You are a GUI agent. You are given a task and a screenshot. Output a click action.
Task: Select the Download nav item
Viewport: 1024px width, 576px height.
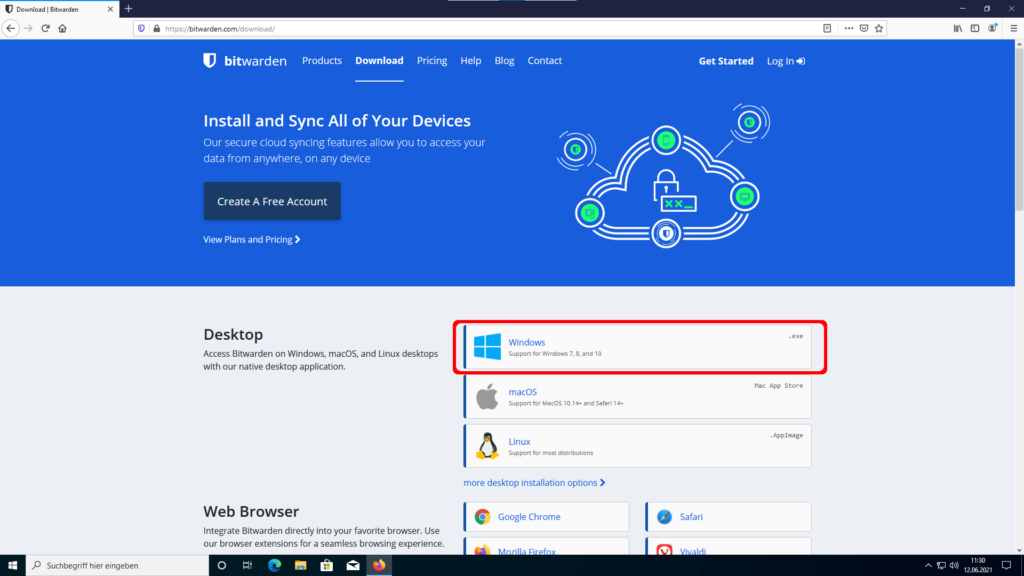[379, 61]
